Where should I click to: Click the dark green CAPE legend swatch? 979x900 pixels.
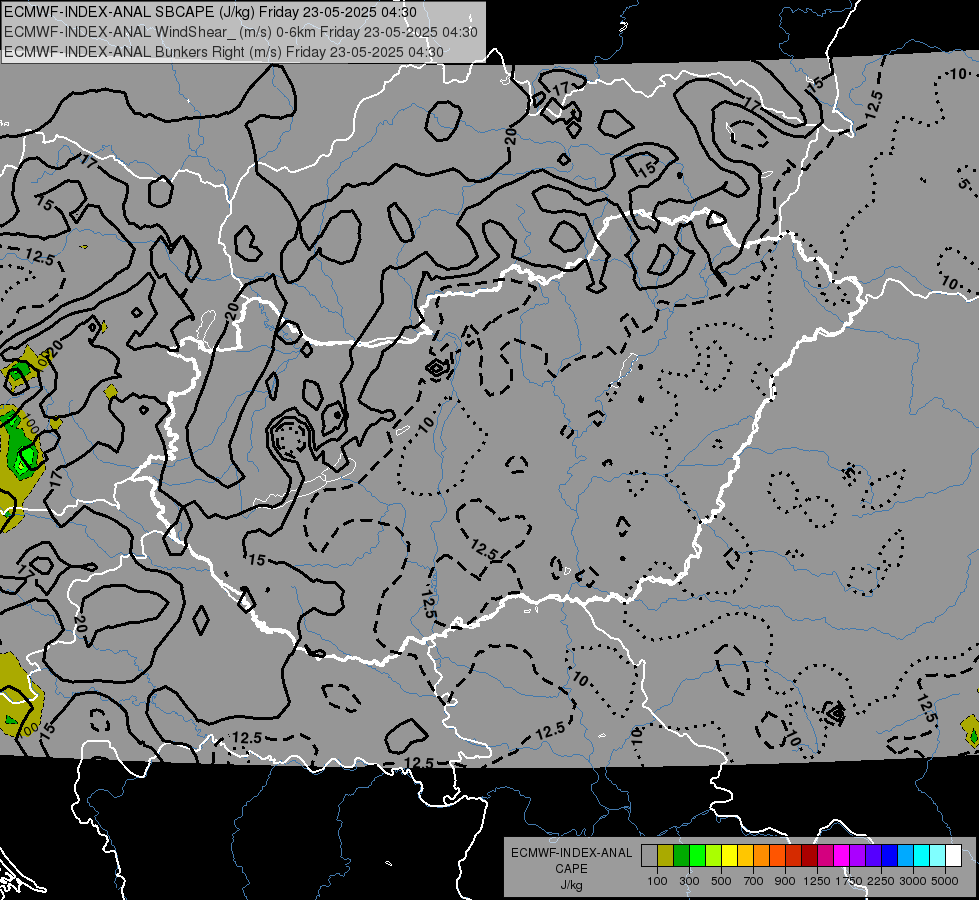point(681,855)
